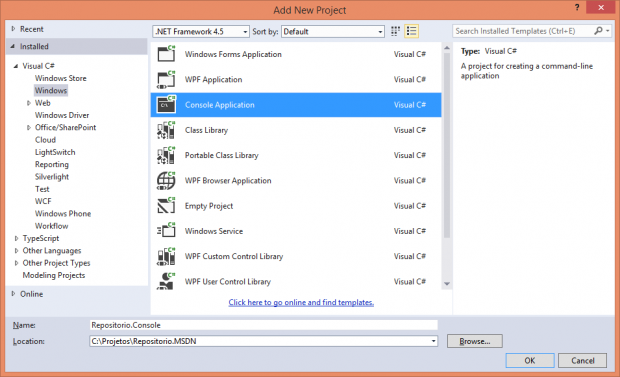
Task: Click the Name input field
Action: point(263,325)
